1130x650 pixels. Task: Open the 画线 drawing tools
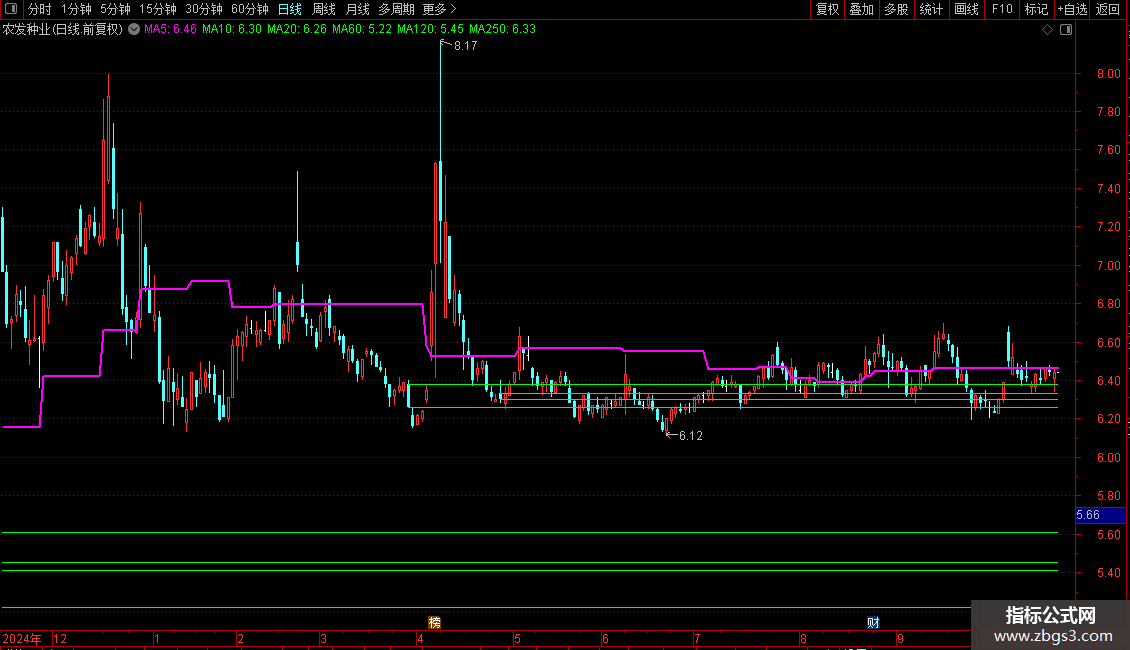click(x=966, y=9)
